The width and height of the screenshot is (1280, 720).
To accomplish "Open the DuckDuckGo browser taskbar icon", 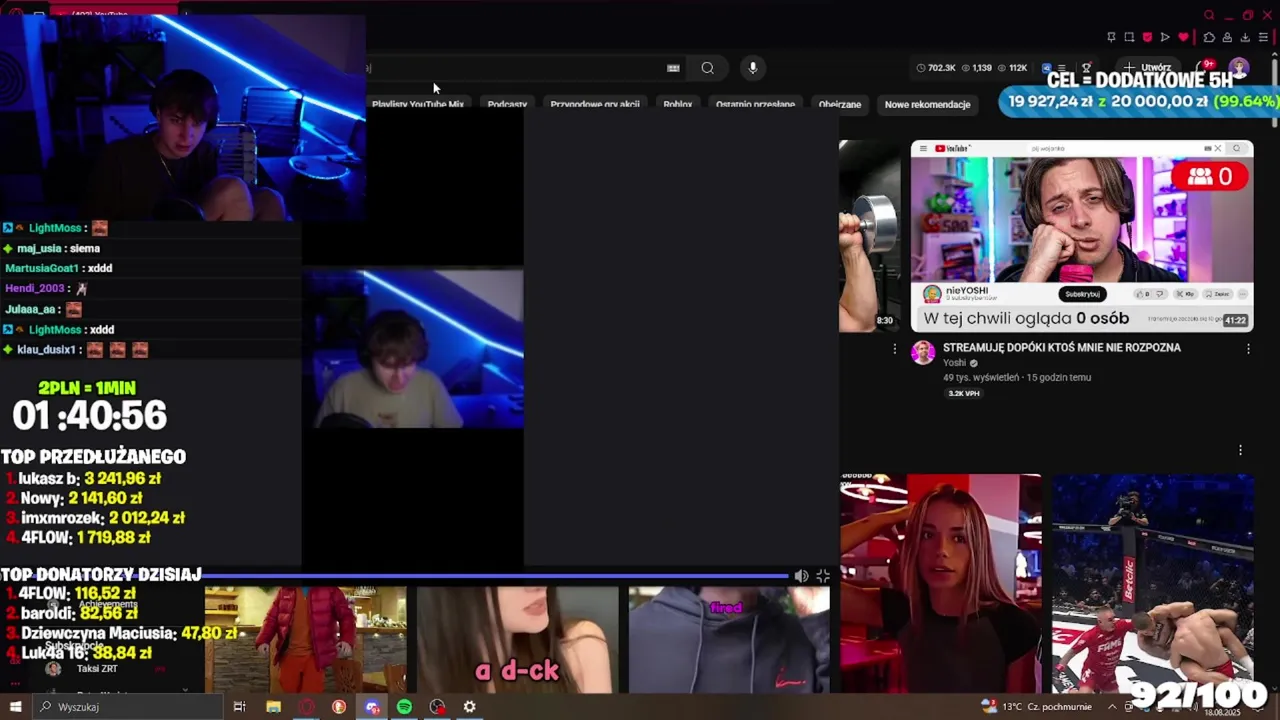I will pyautogui.click(x=339, y=707).
